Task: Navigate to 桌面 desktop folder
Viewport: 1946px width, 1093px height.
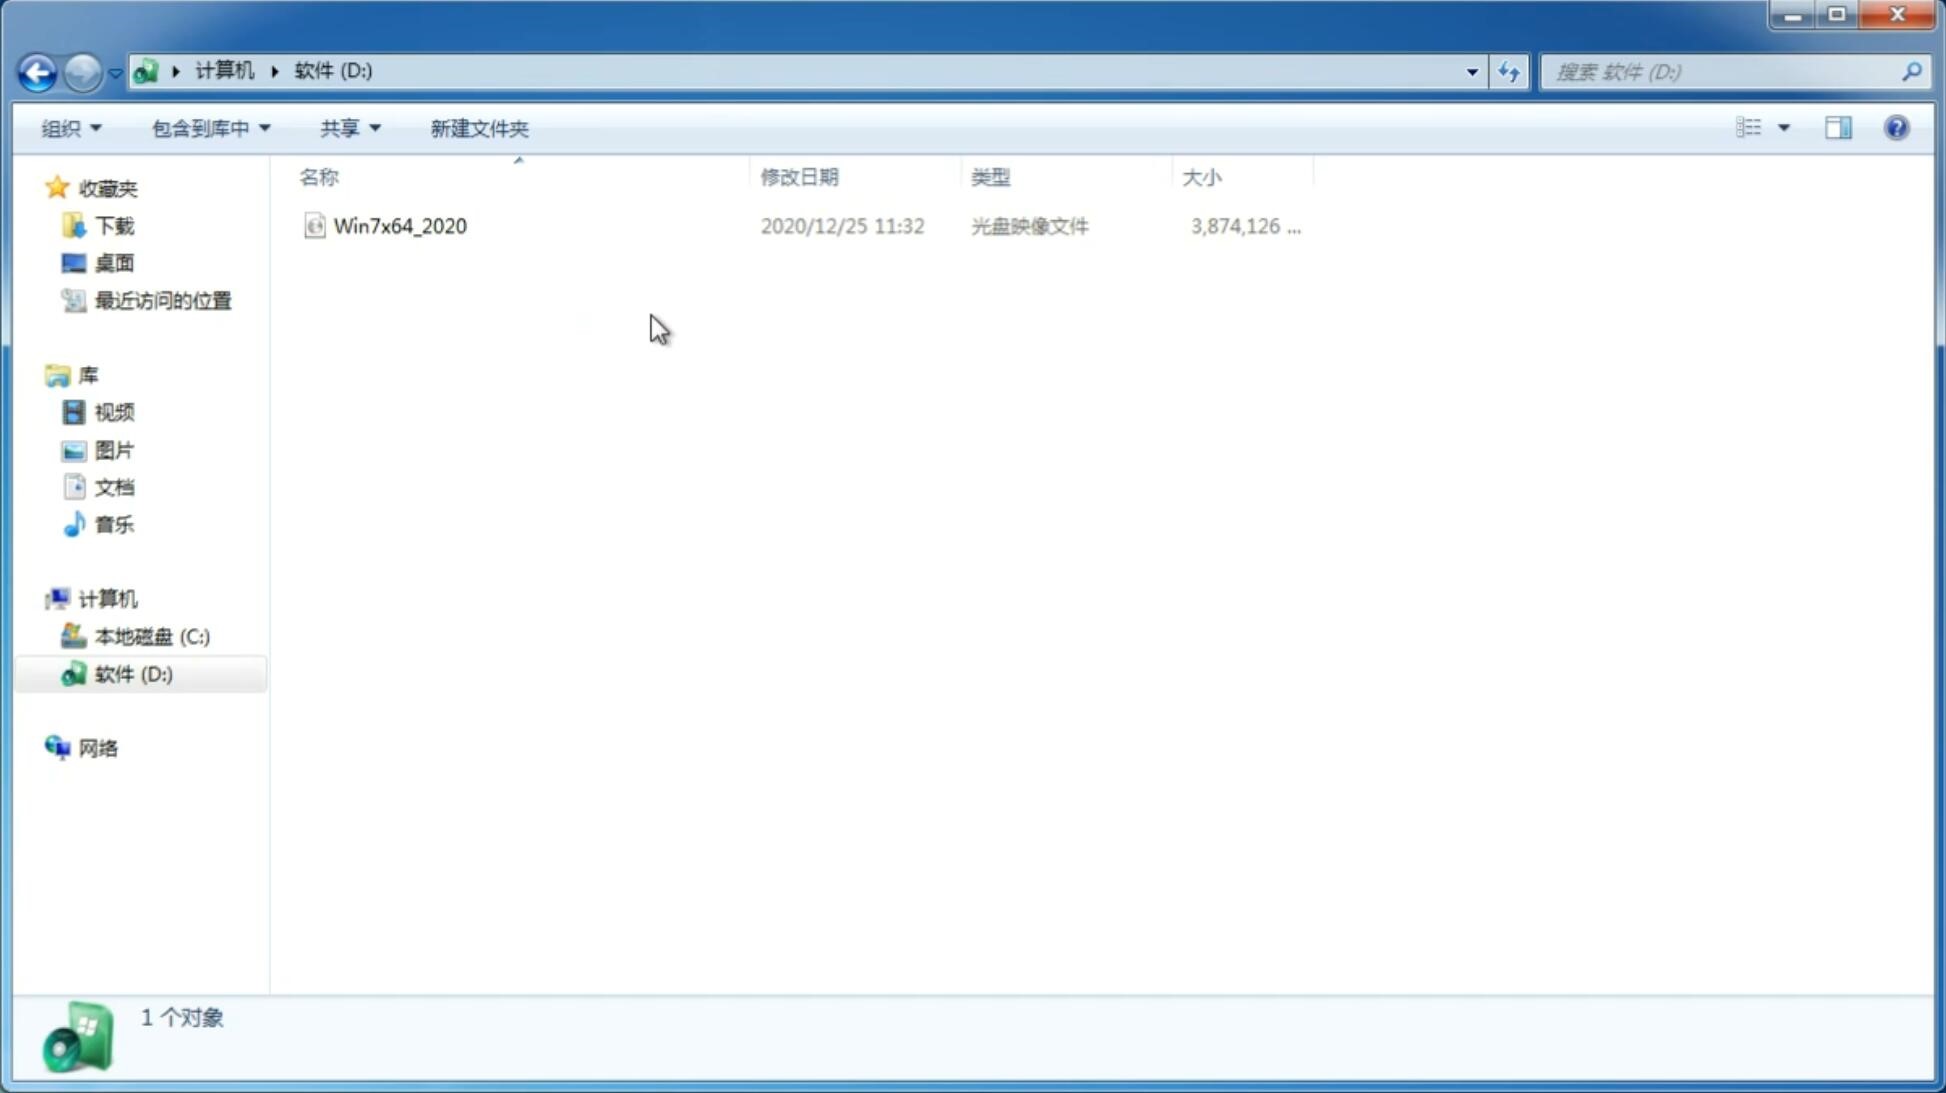Action: pyautogui.click(x=112, y=262)
